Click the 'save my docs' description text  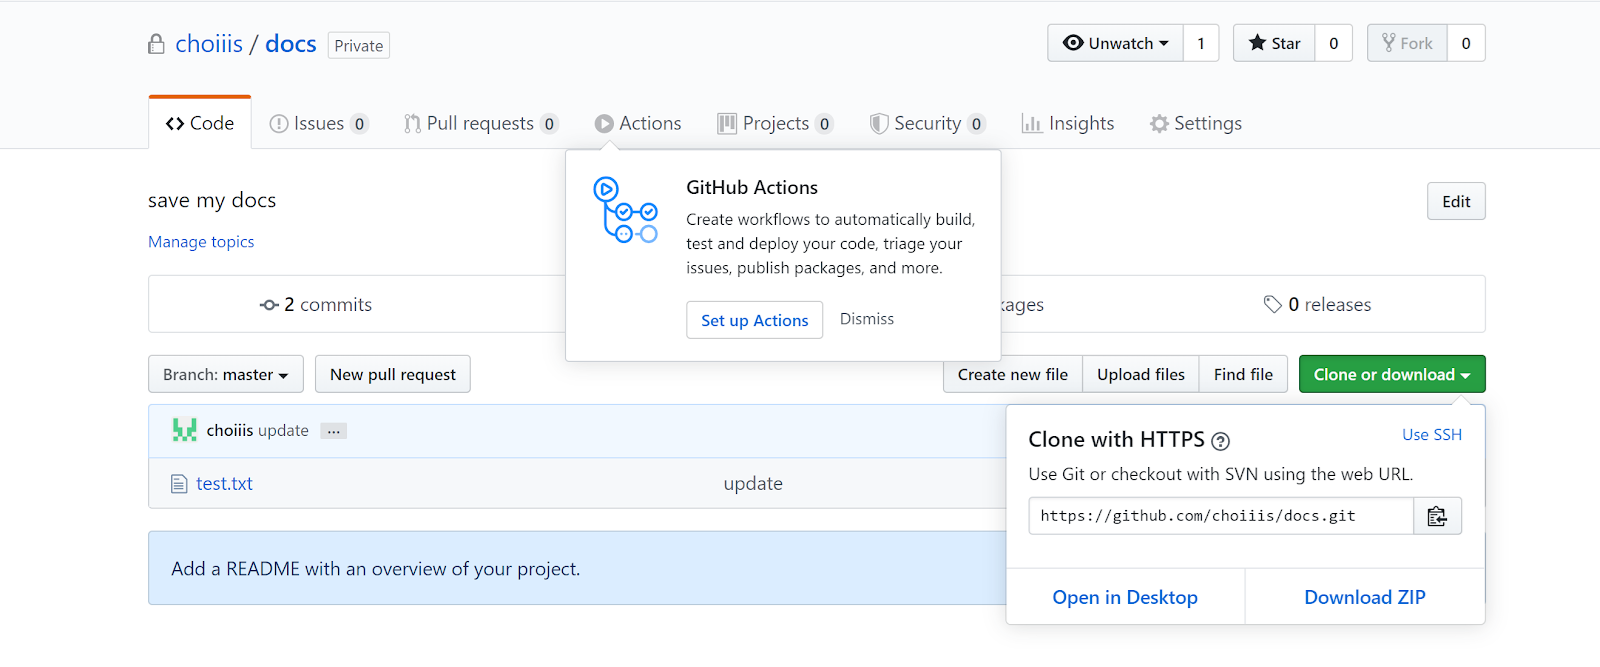coord(212,200)
